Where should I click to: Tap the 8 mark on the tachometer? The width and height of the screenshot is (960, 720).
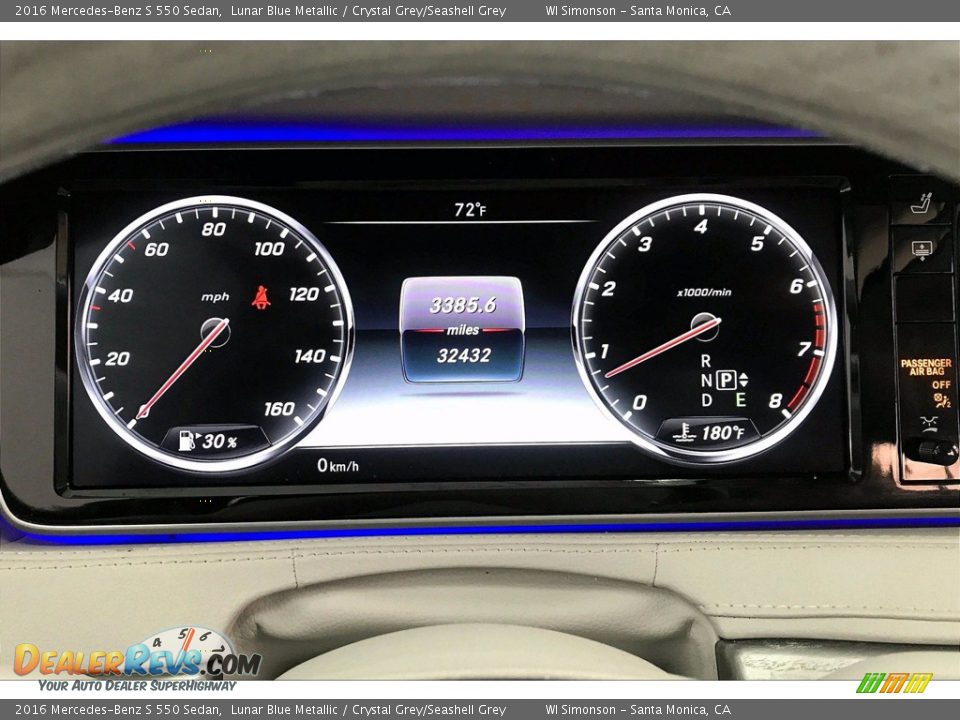pyautogui.click(x=775, y=400)
